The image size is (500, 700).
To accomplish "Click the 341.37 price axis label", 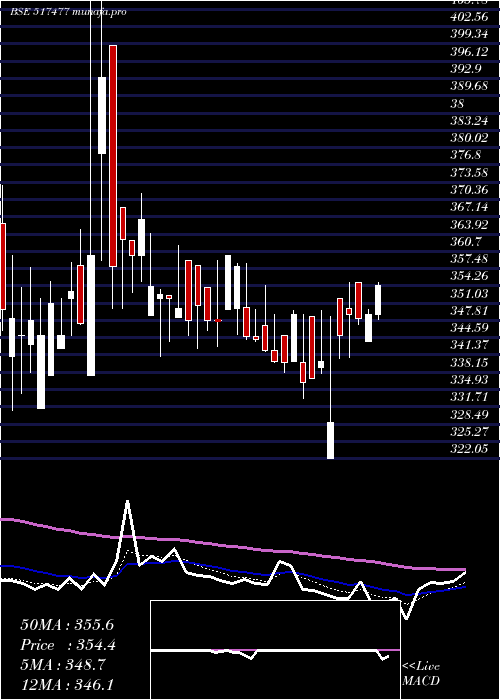I will click(469, 345).
